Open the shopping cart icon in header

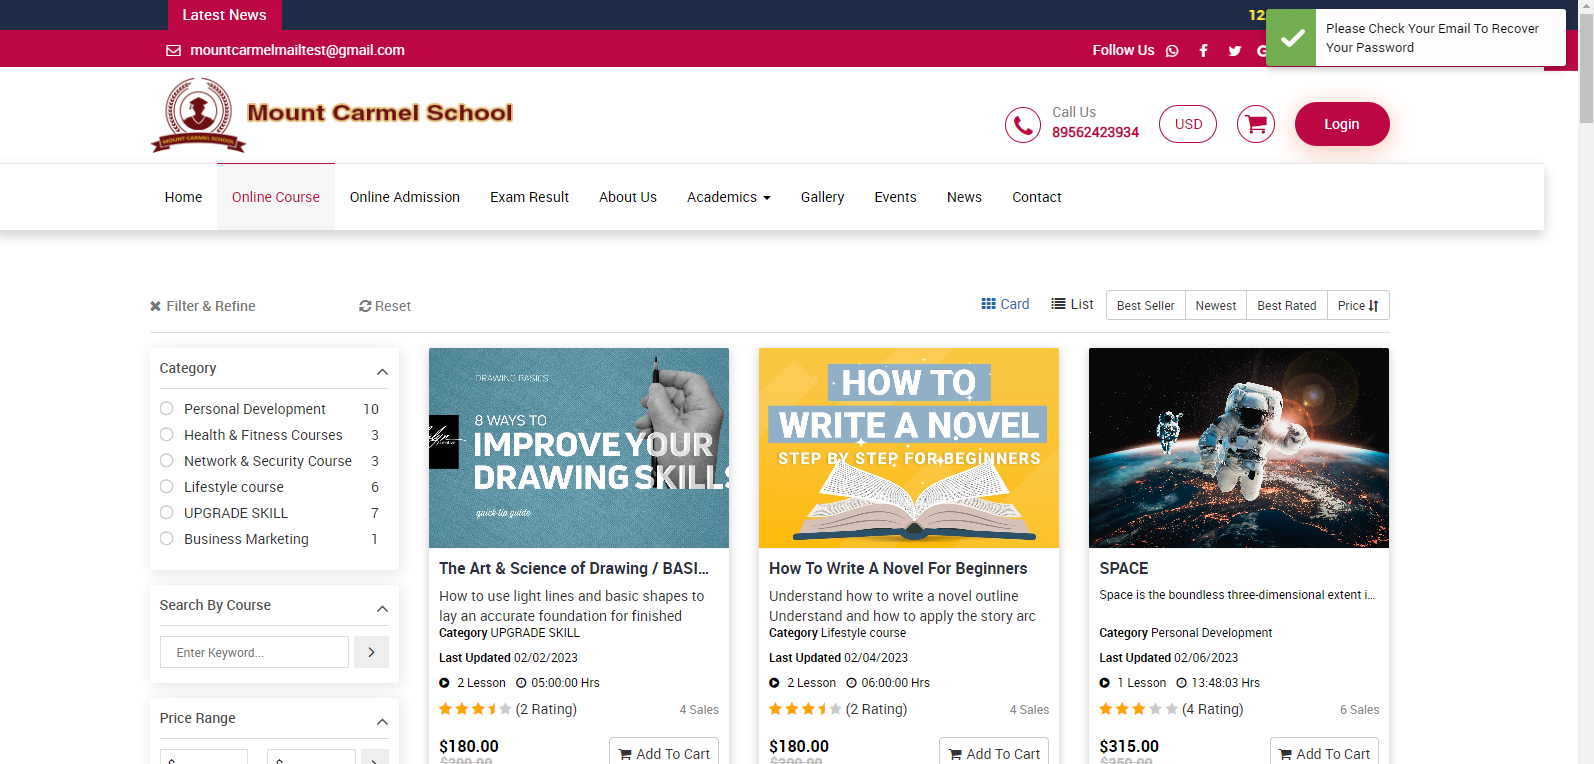pos(1256,124)
